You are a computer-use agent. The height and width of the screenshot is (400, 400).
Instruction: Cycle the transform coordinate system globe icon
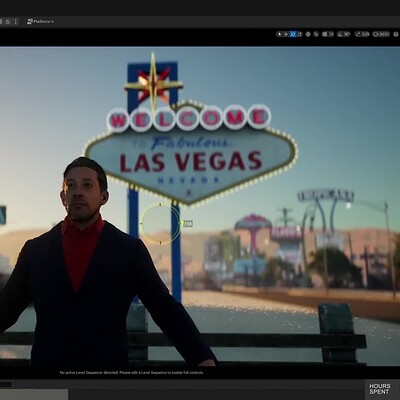coord(308,34)
